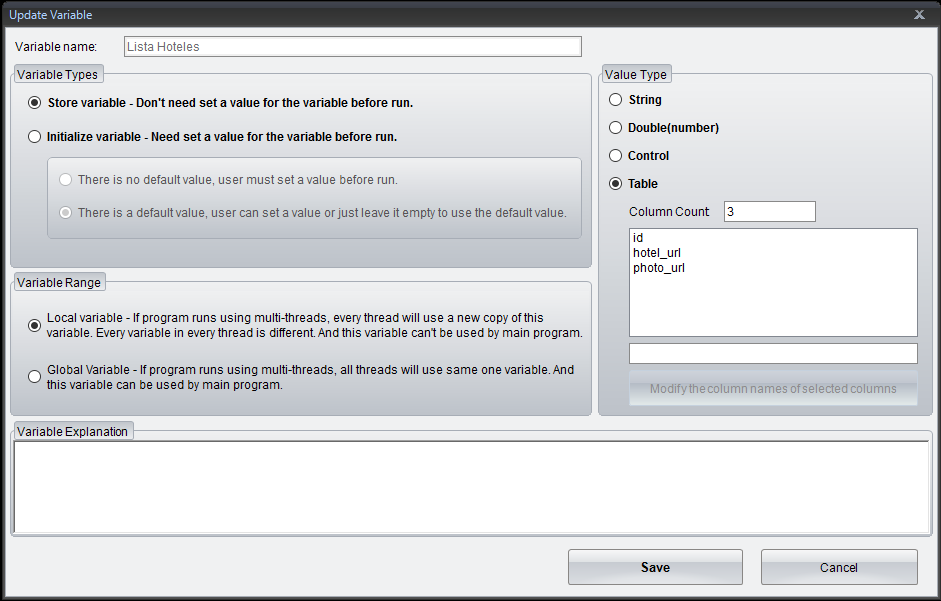The width and height of the screenshot is (941, 601).
Task: Select the 'id' column in list
Action: 639,239
